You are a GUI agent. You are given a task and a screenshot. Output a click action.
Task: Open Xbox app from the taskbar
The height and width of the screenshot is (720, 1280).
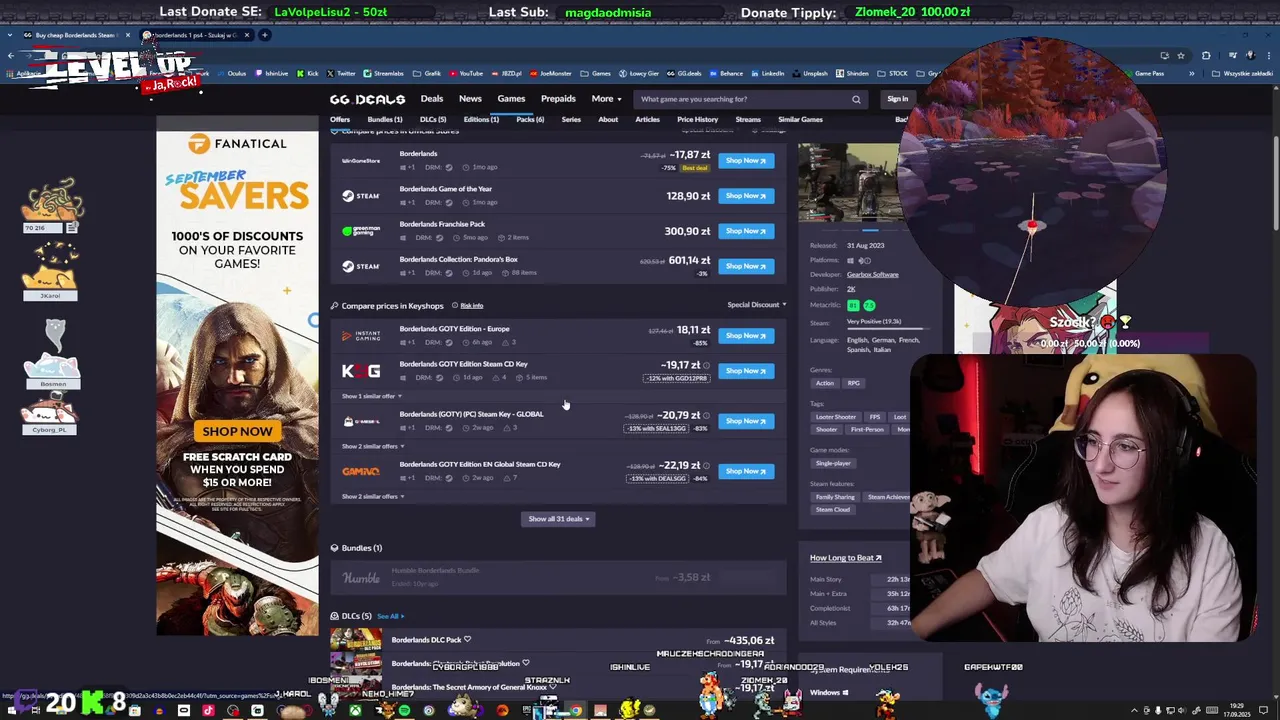[355, 710]
